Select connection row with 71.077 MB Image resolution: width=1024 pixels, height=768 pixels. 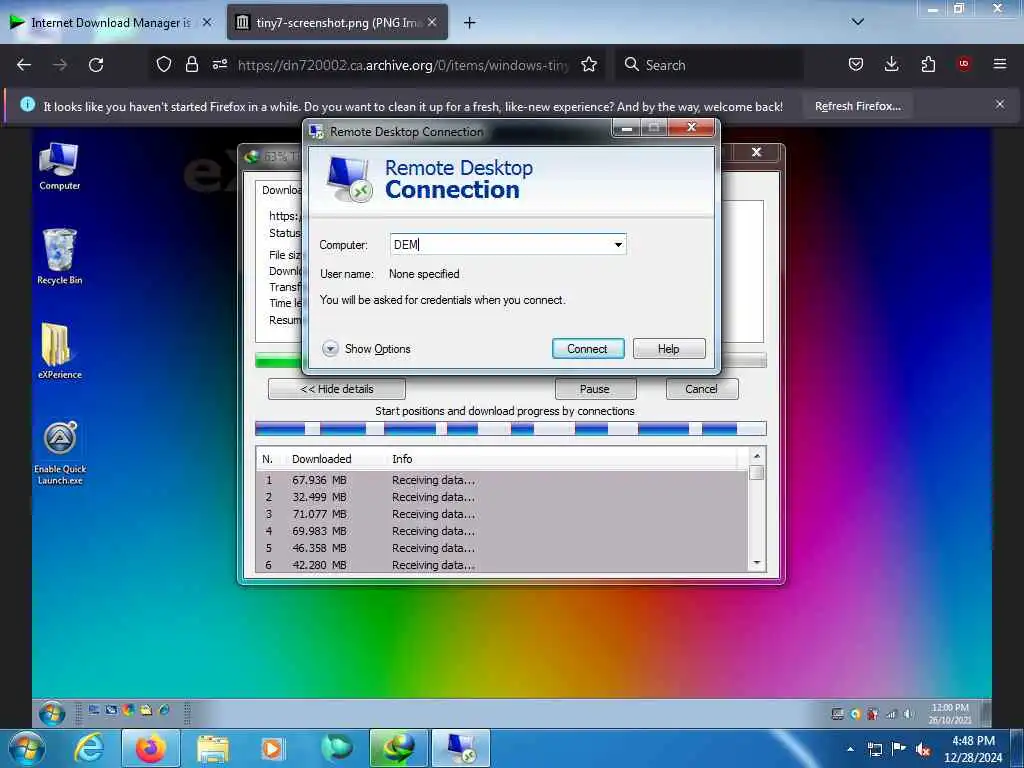[502, 514]
